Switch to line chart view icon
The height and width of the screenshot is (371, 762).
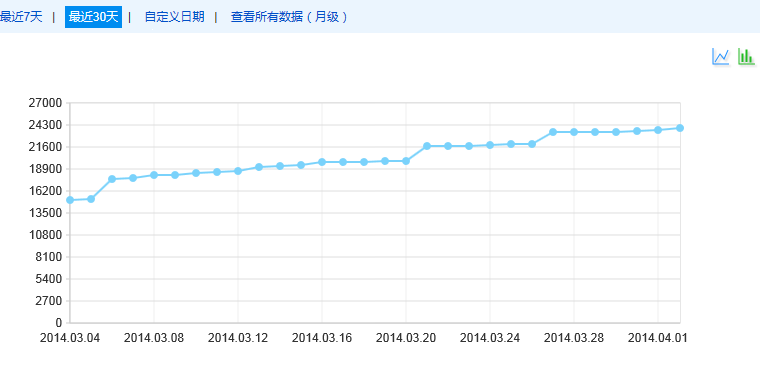tap(721, 56)
